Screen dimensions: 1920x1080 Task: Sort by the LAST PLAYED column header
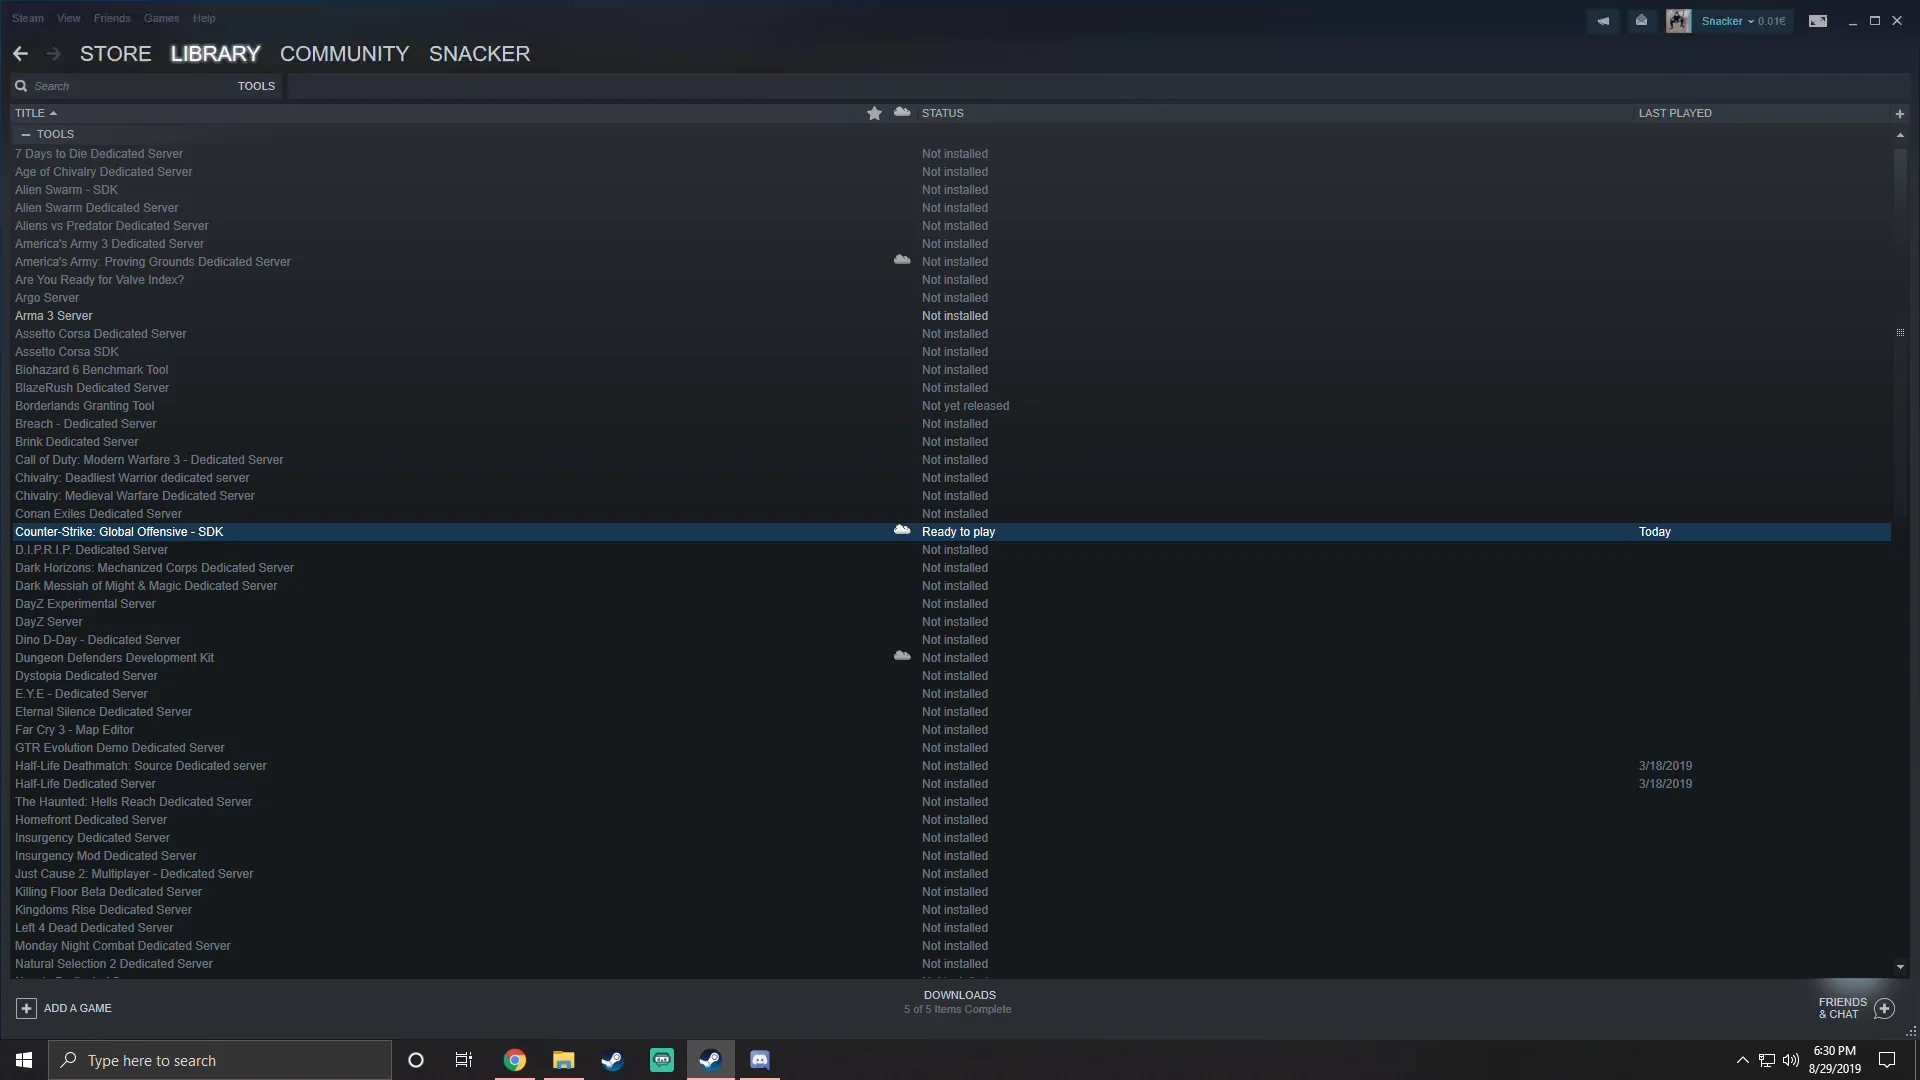(x=1675, y=113)
